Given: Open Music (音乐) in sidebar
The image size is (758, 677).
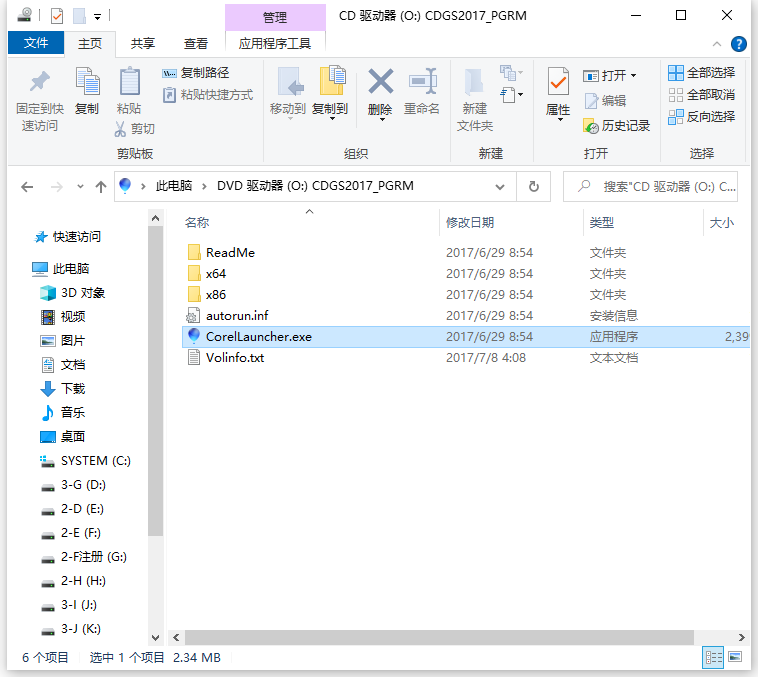Looking at the screenshot, I should pos(62,412).
